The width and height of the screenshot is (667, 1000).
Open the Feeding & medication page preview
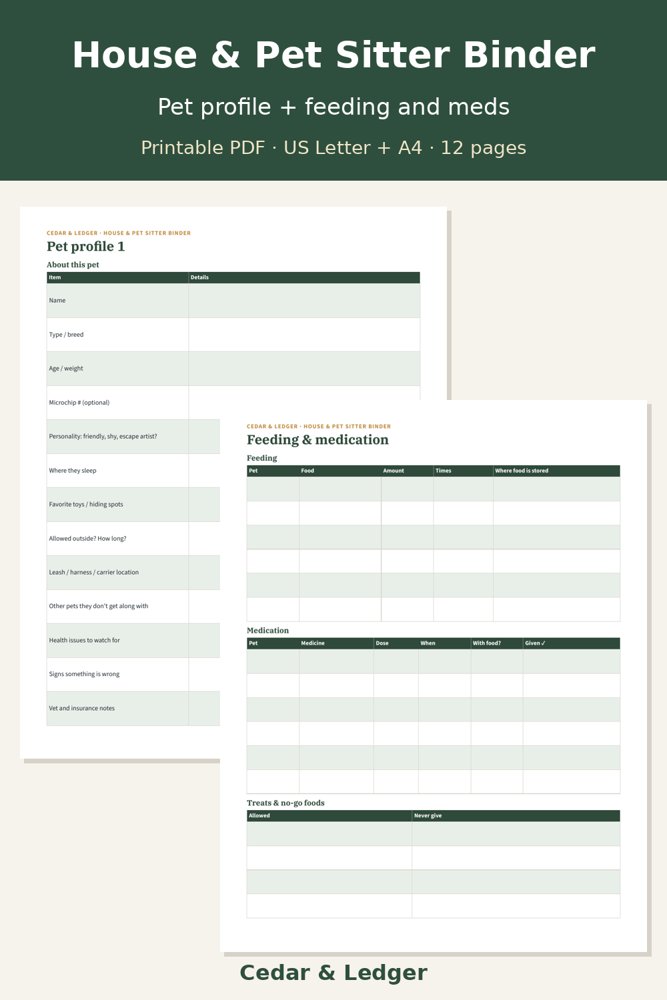[x=434, y=676]
